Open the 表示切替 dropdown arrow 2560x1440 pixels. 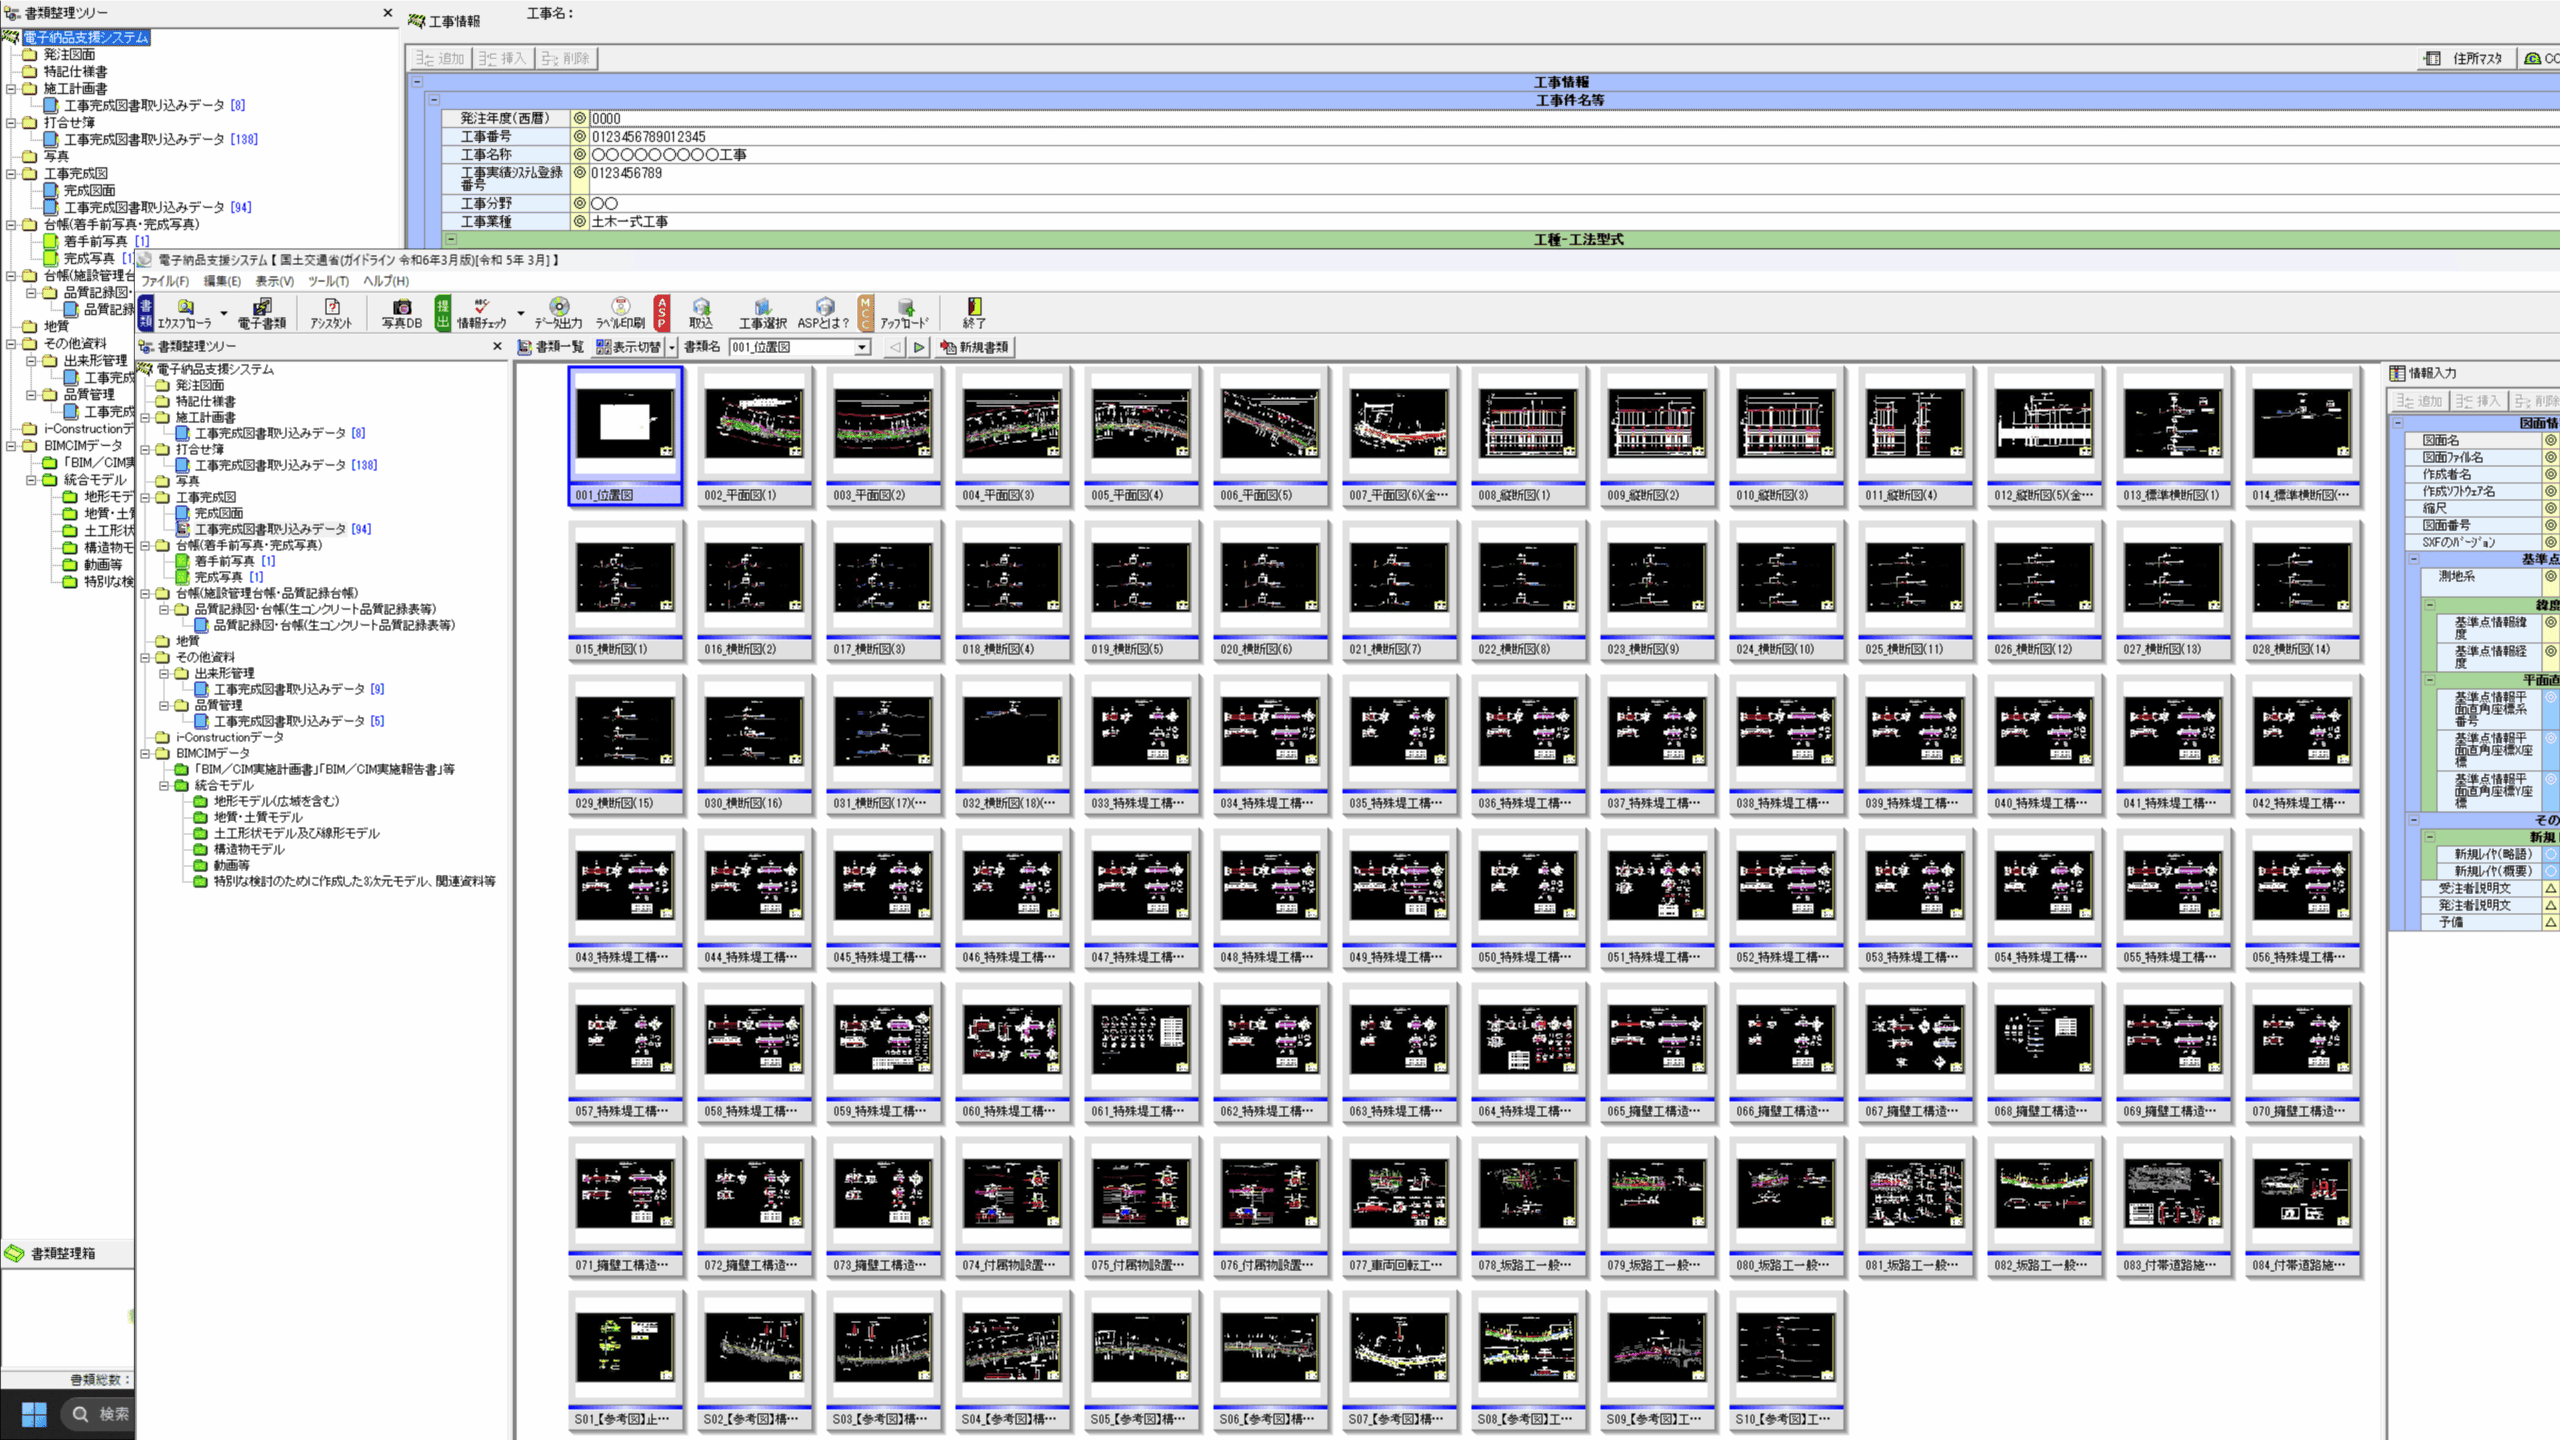tap(672, 347)
